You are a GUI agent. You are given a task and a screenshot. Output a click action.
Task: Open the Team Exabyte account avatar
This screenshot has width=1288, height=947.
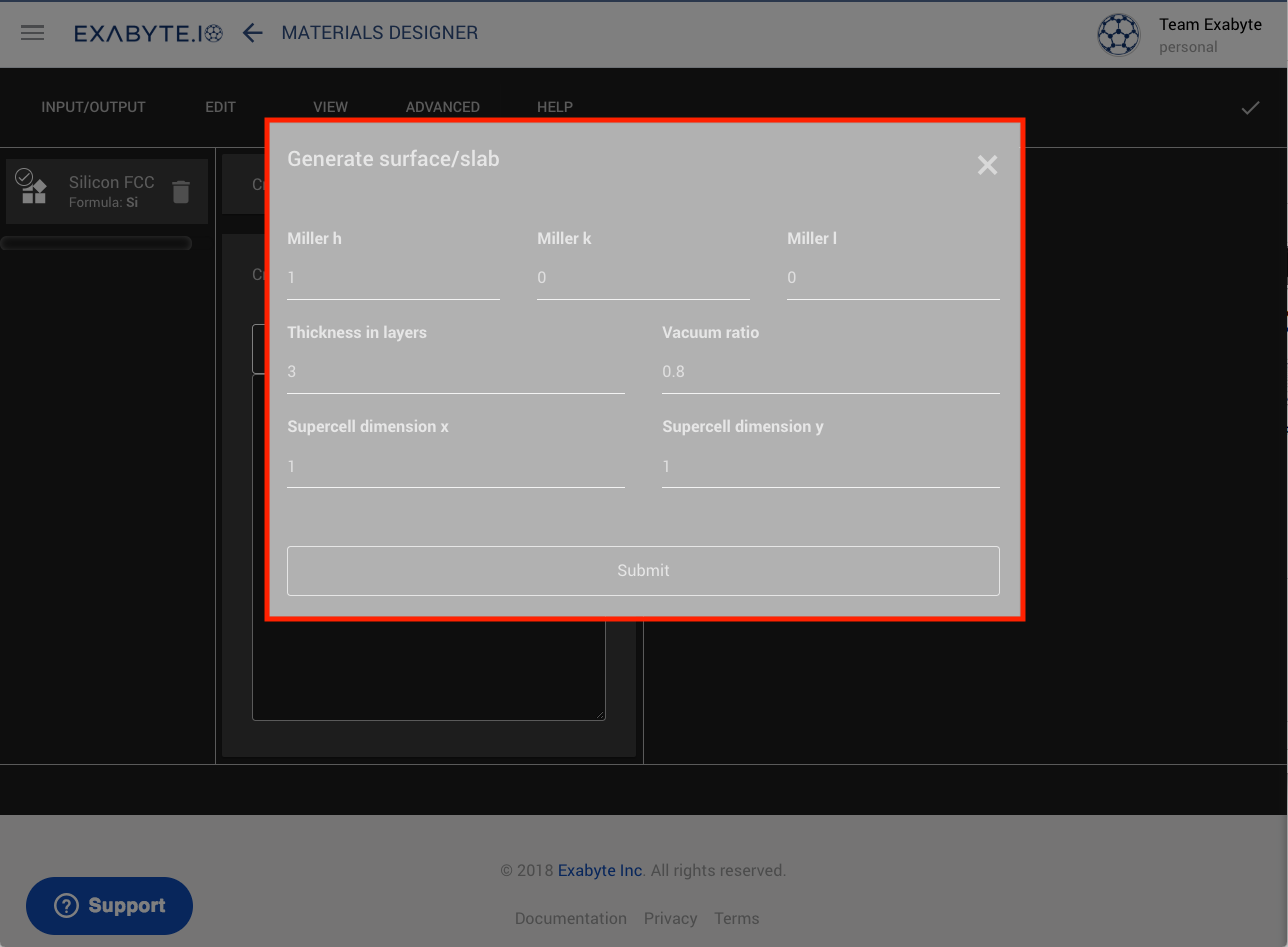[x=1118, y=34]
